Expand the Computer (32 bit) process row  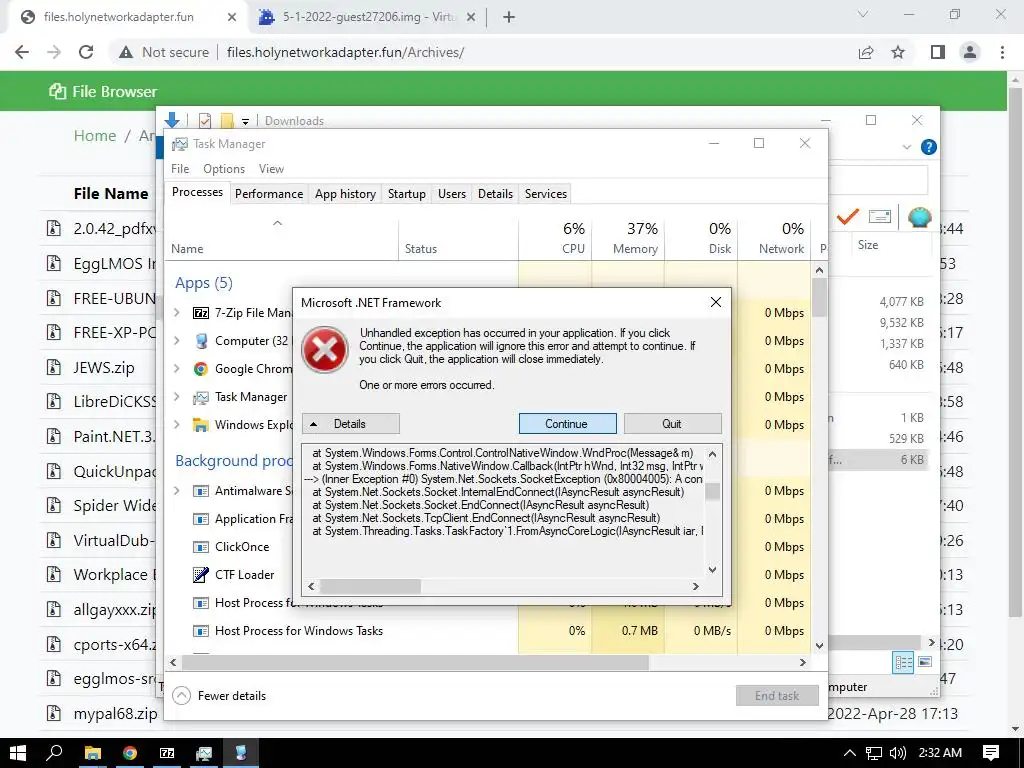(x=176, y=340)
